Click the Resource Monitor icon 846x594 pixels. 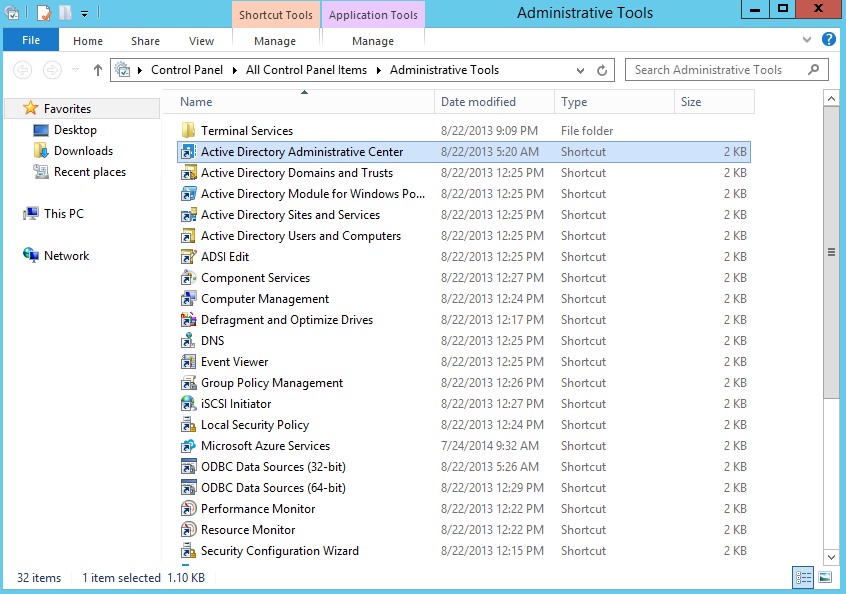(188, 530)
